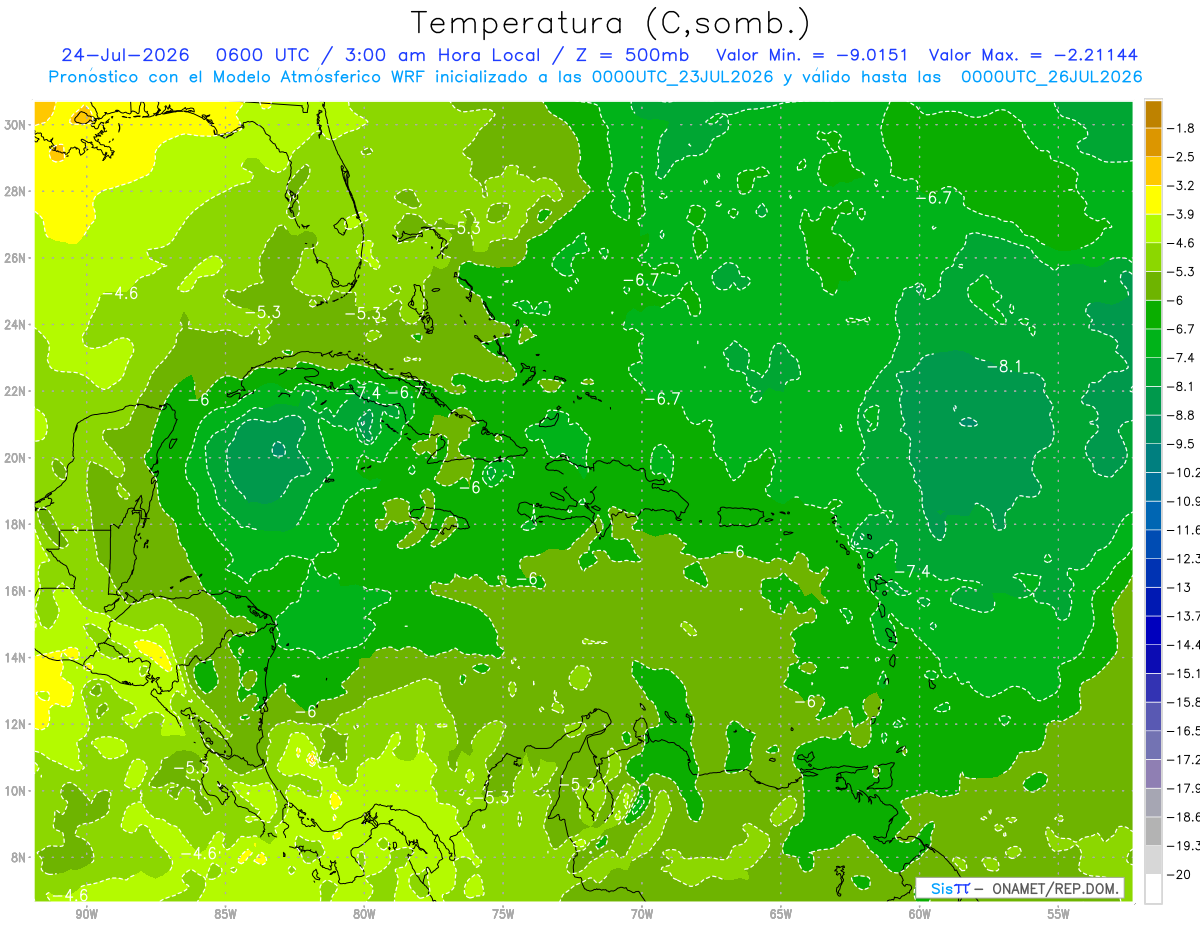The height and width of the screenshot is (927, 1200).
Task: Click the 65W longitude axis label
Action: (781, 914)
